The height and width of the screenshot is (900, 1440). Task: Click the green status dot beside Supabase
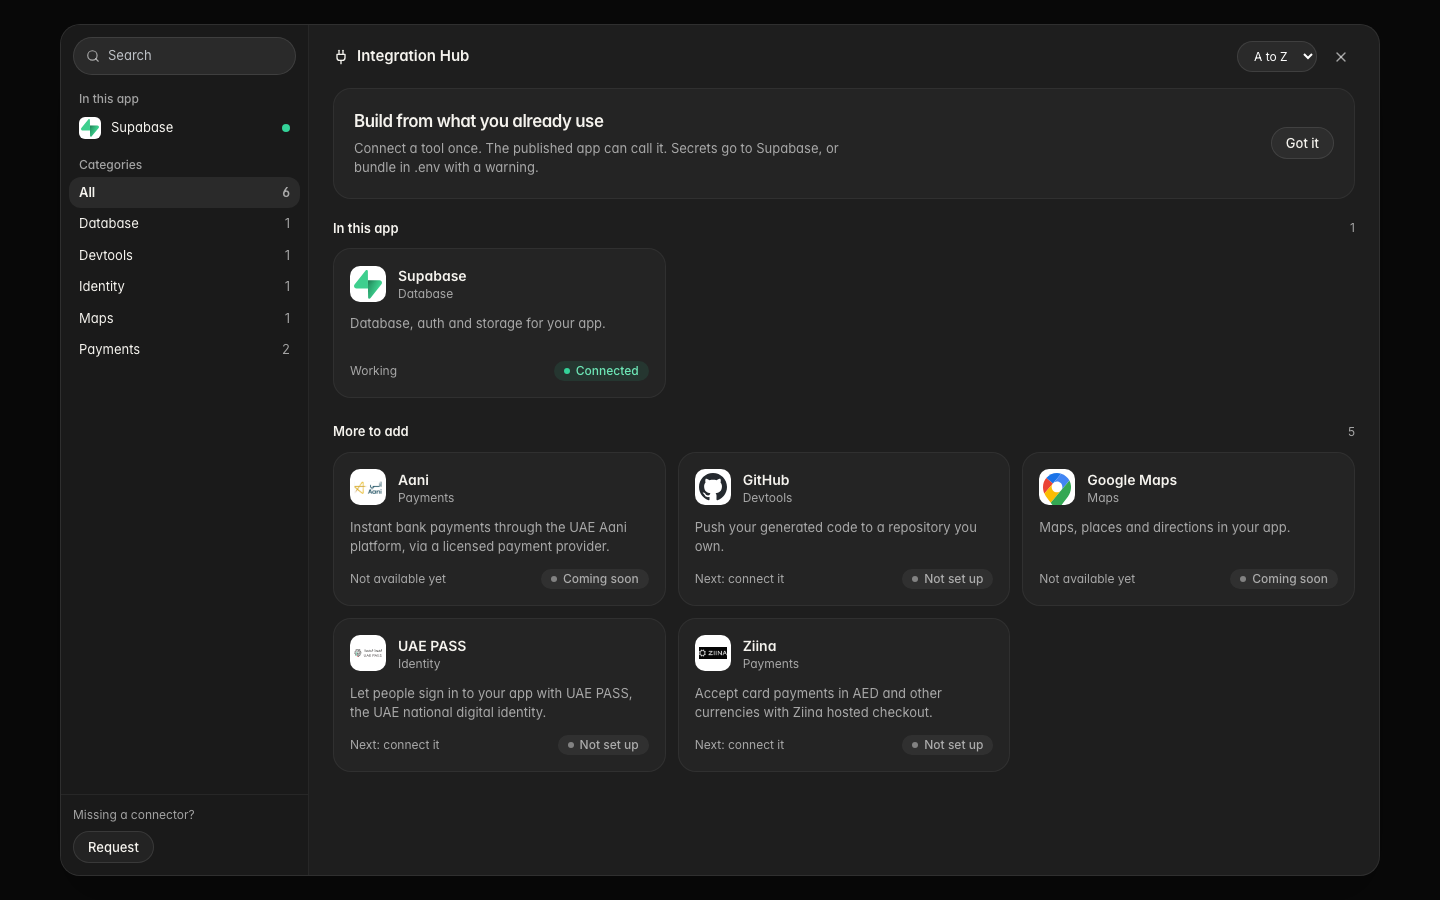click(286, 128)
